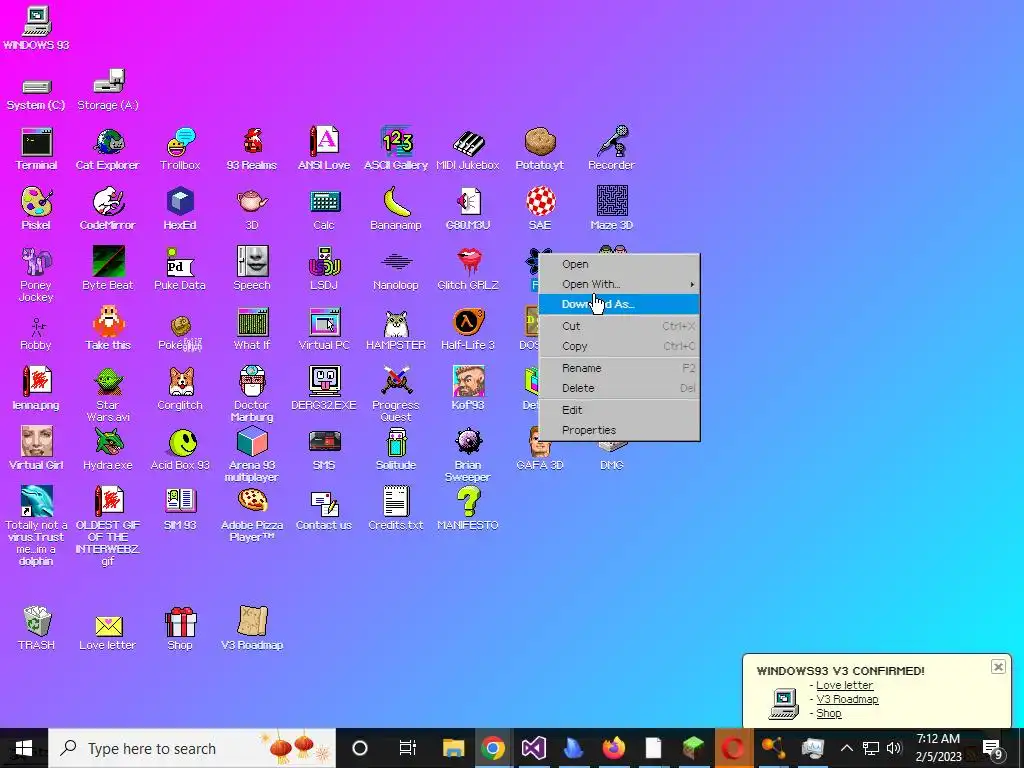Launch the Calc calculator icon
The width and height of the screenshot is (1024, 768).
tap(324, 209)
